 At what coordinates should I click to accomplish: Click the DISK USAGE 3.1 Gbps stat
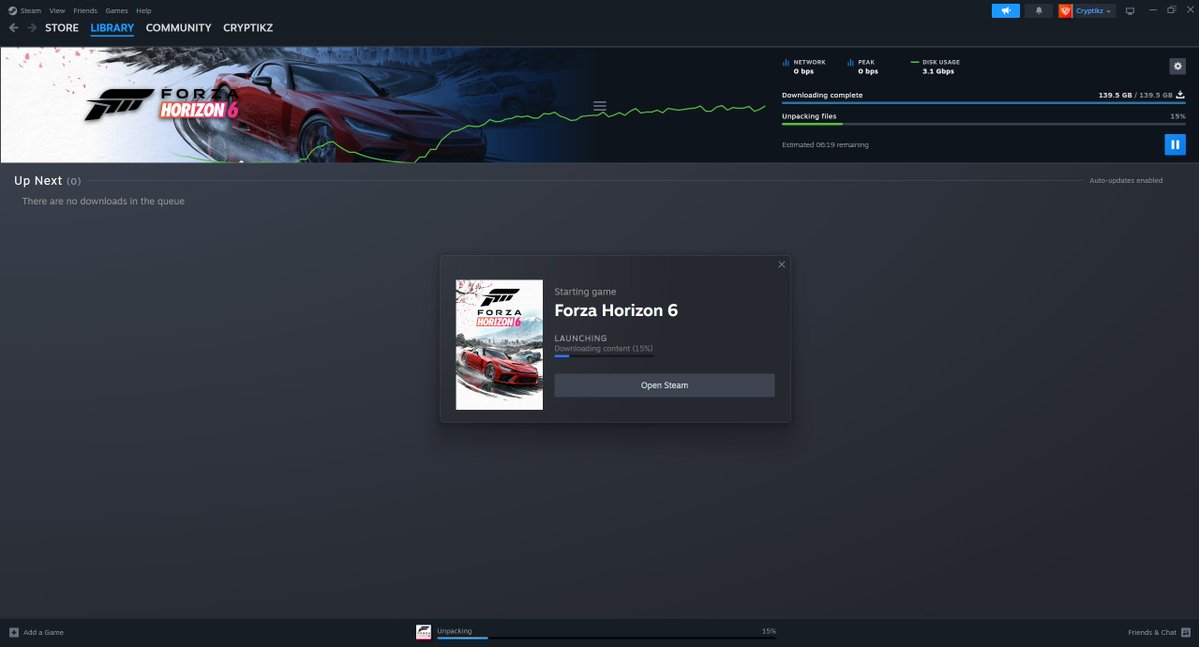[x=935, y=67]
